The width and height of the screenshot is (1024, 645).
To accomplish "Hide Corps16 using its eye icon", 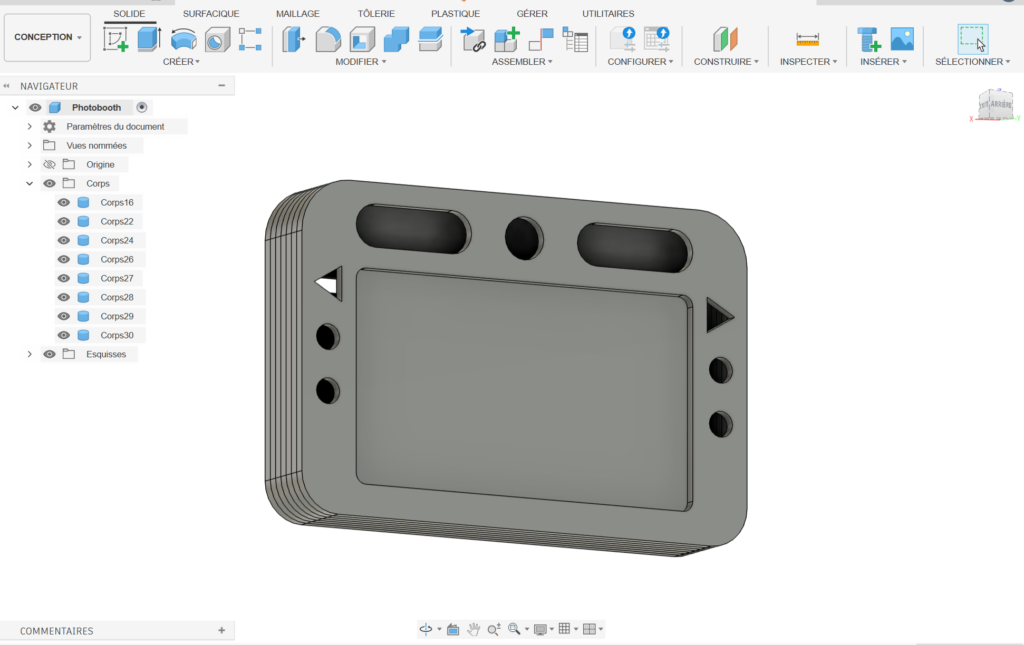I will point(64,203).
